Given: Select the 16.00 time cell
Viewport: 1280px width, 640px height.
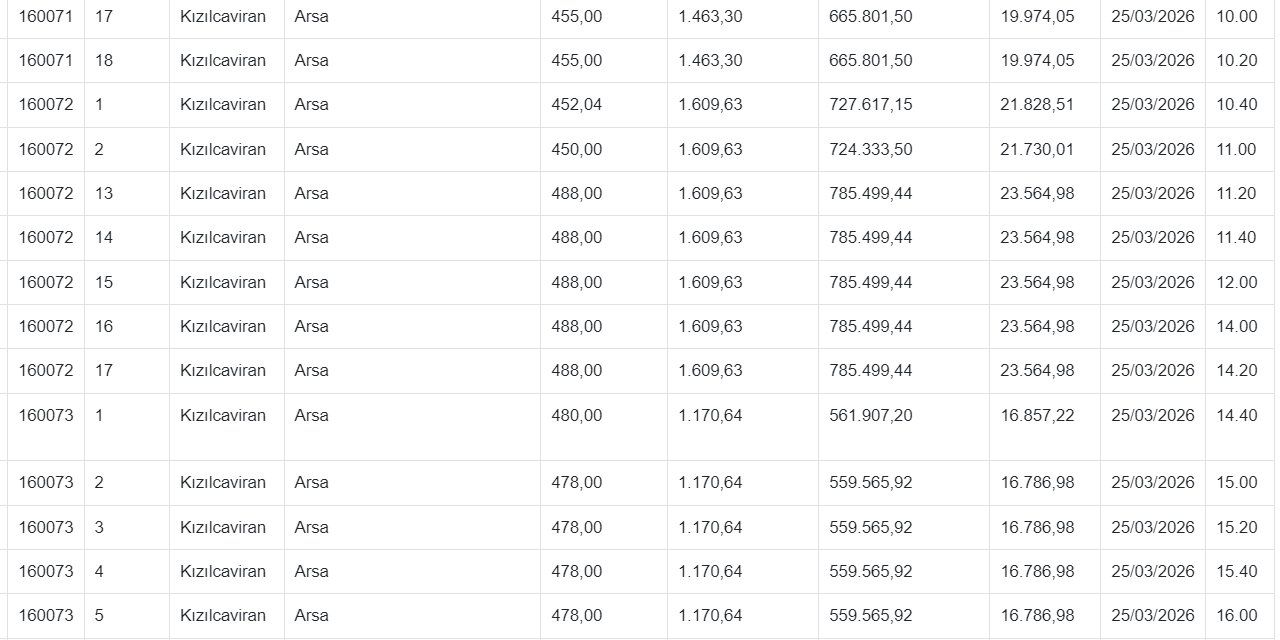Looking at the screenshot, I should click(1237, 615).
